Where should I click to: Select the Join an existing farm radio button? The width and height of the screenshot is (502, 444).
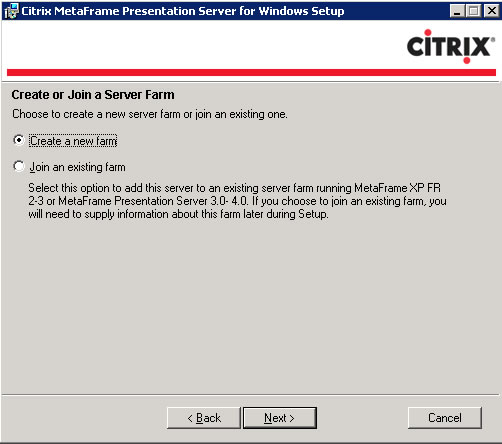(19, 166)
